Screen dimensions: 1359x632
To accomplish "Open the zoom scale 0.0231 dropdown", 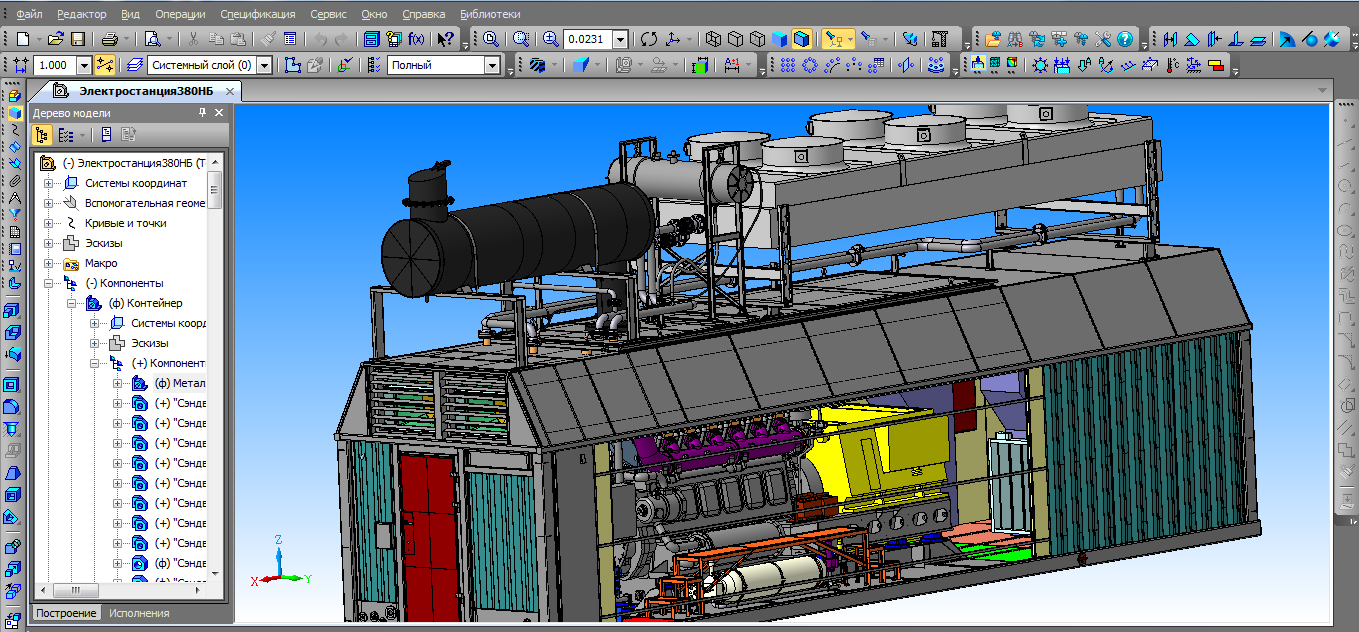I will click(620, 39).
